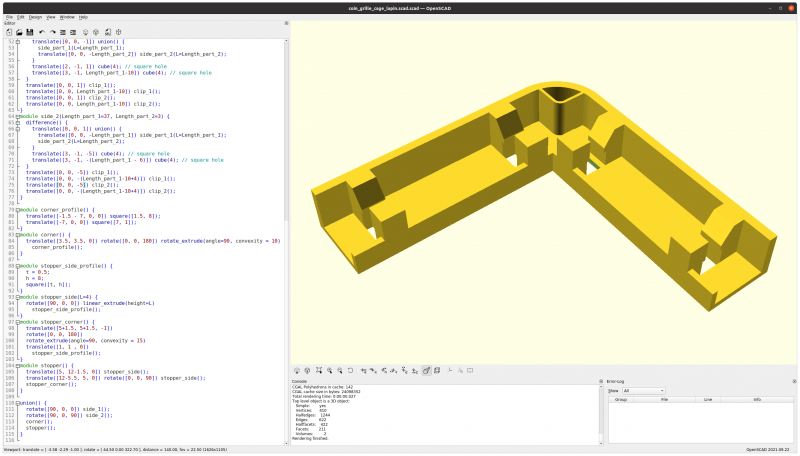The image size is (800, 456).
Task: Switch to the Front view icon
Action: pyautogui.click(x=405, y=371)
